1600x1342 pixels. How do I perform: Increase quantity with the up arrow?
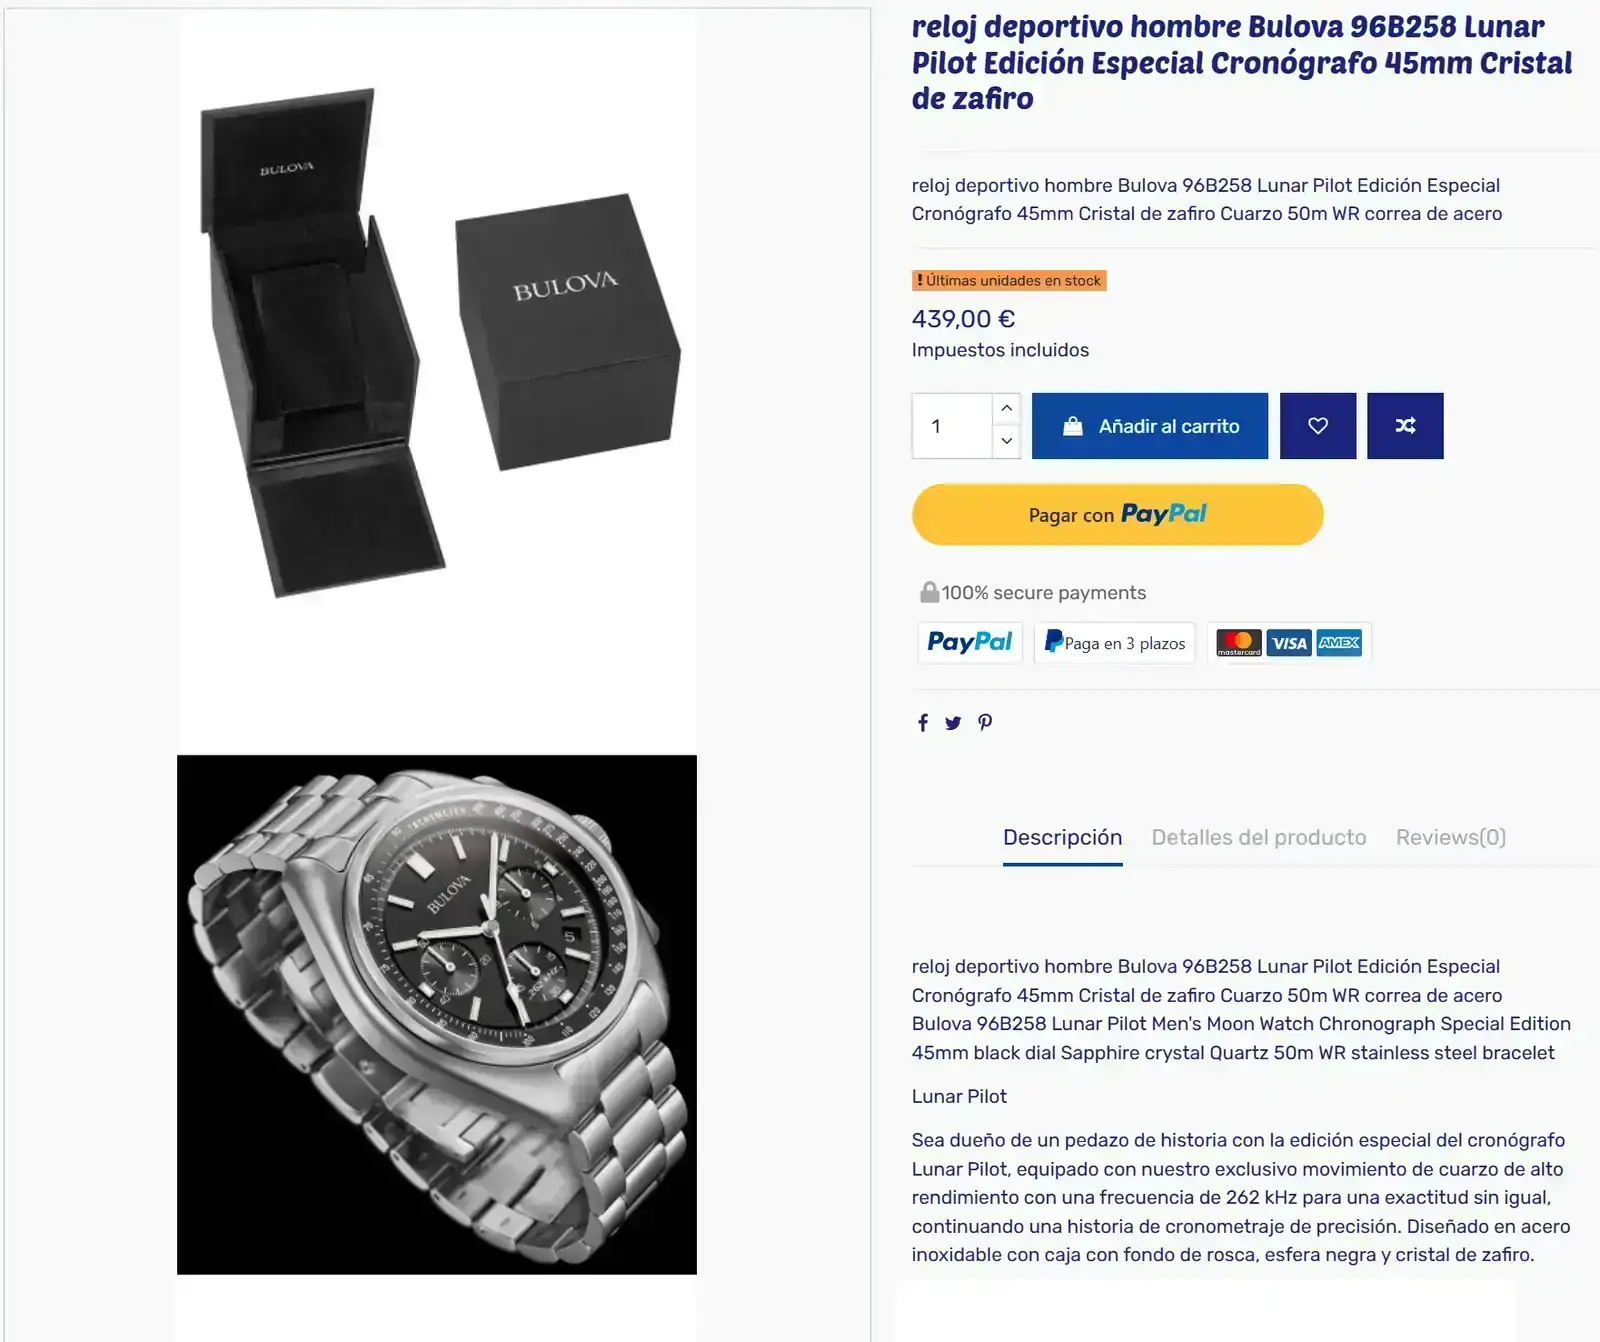click(1006, 408)
